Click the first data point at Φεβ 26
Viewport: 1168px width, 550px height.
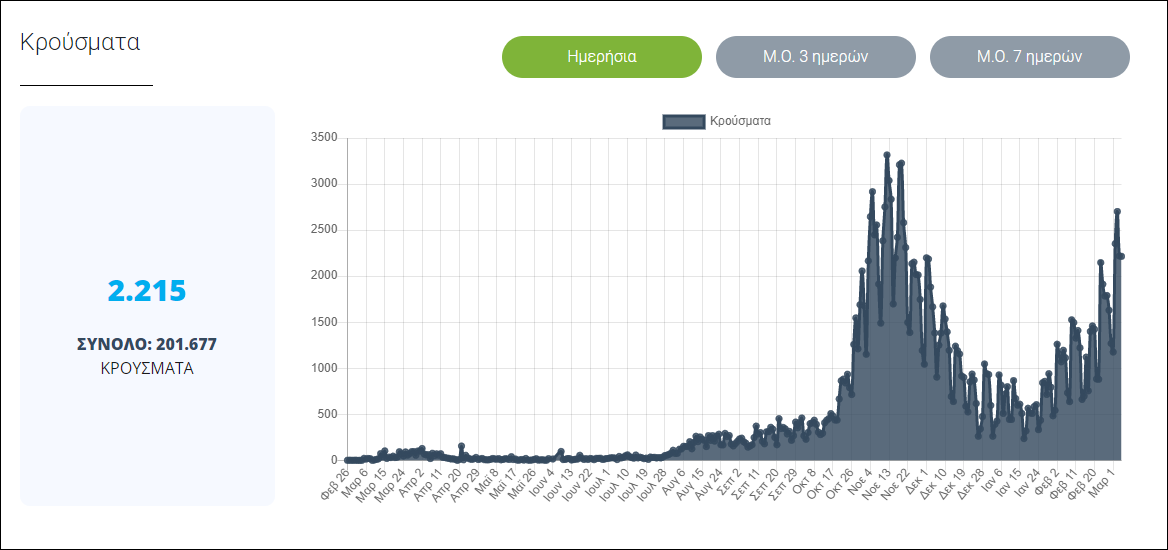click(347, 460)
